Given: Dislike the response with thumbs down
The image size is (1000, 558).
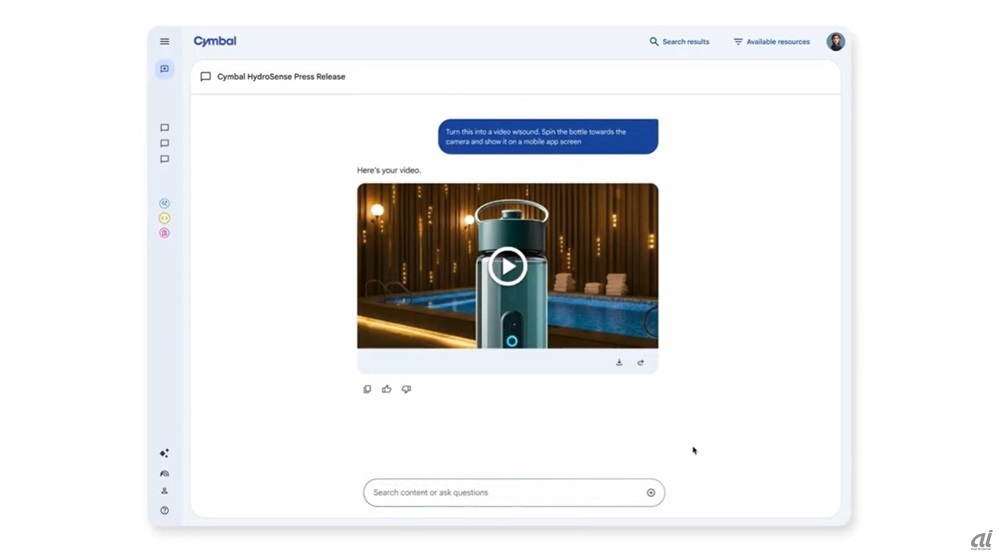Looking at the screenshot, I should (406, 389).
